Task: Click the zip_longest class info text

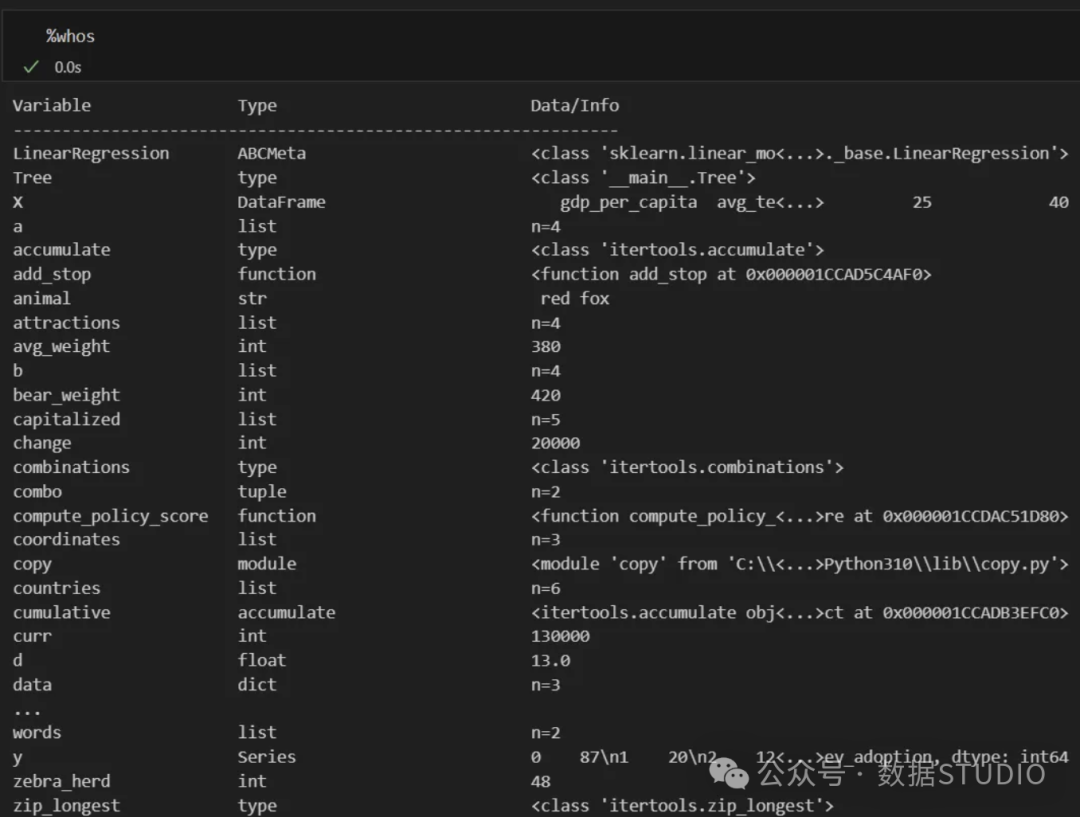Action: (x=682, y=805)
